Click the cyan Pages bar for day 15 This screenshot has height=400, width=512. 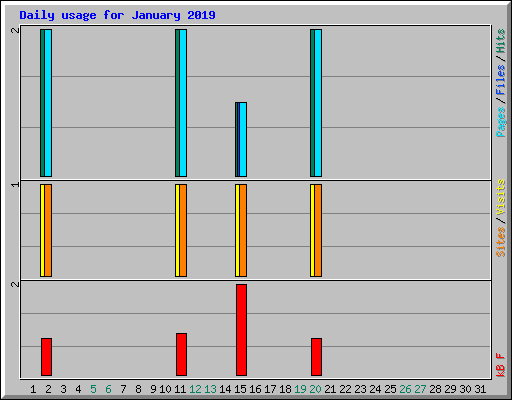click(243, 139)
